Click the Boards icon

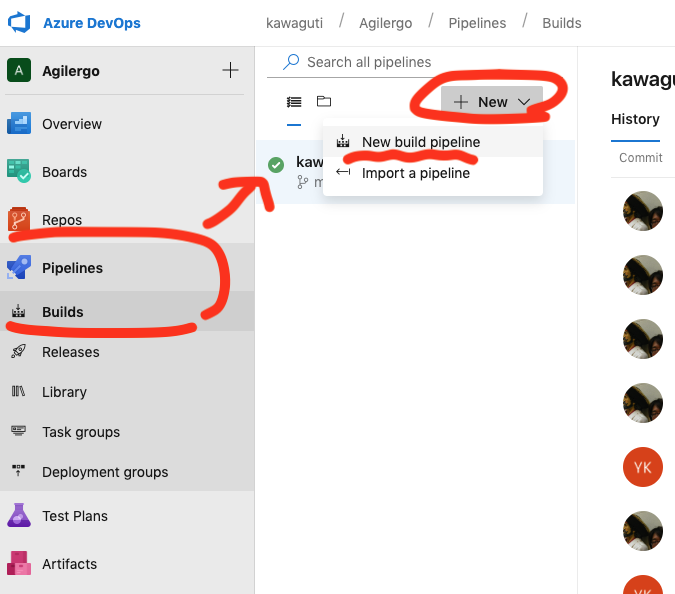pos(19,171)
